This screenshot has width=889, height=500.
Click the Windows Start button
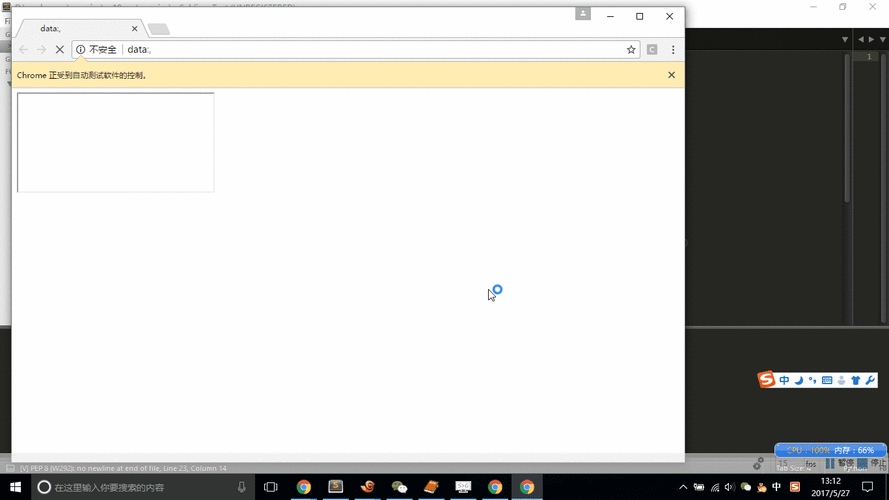coord(15,487)
